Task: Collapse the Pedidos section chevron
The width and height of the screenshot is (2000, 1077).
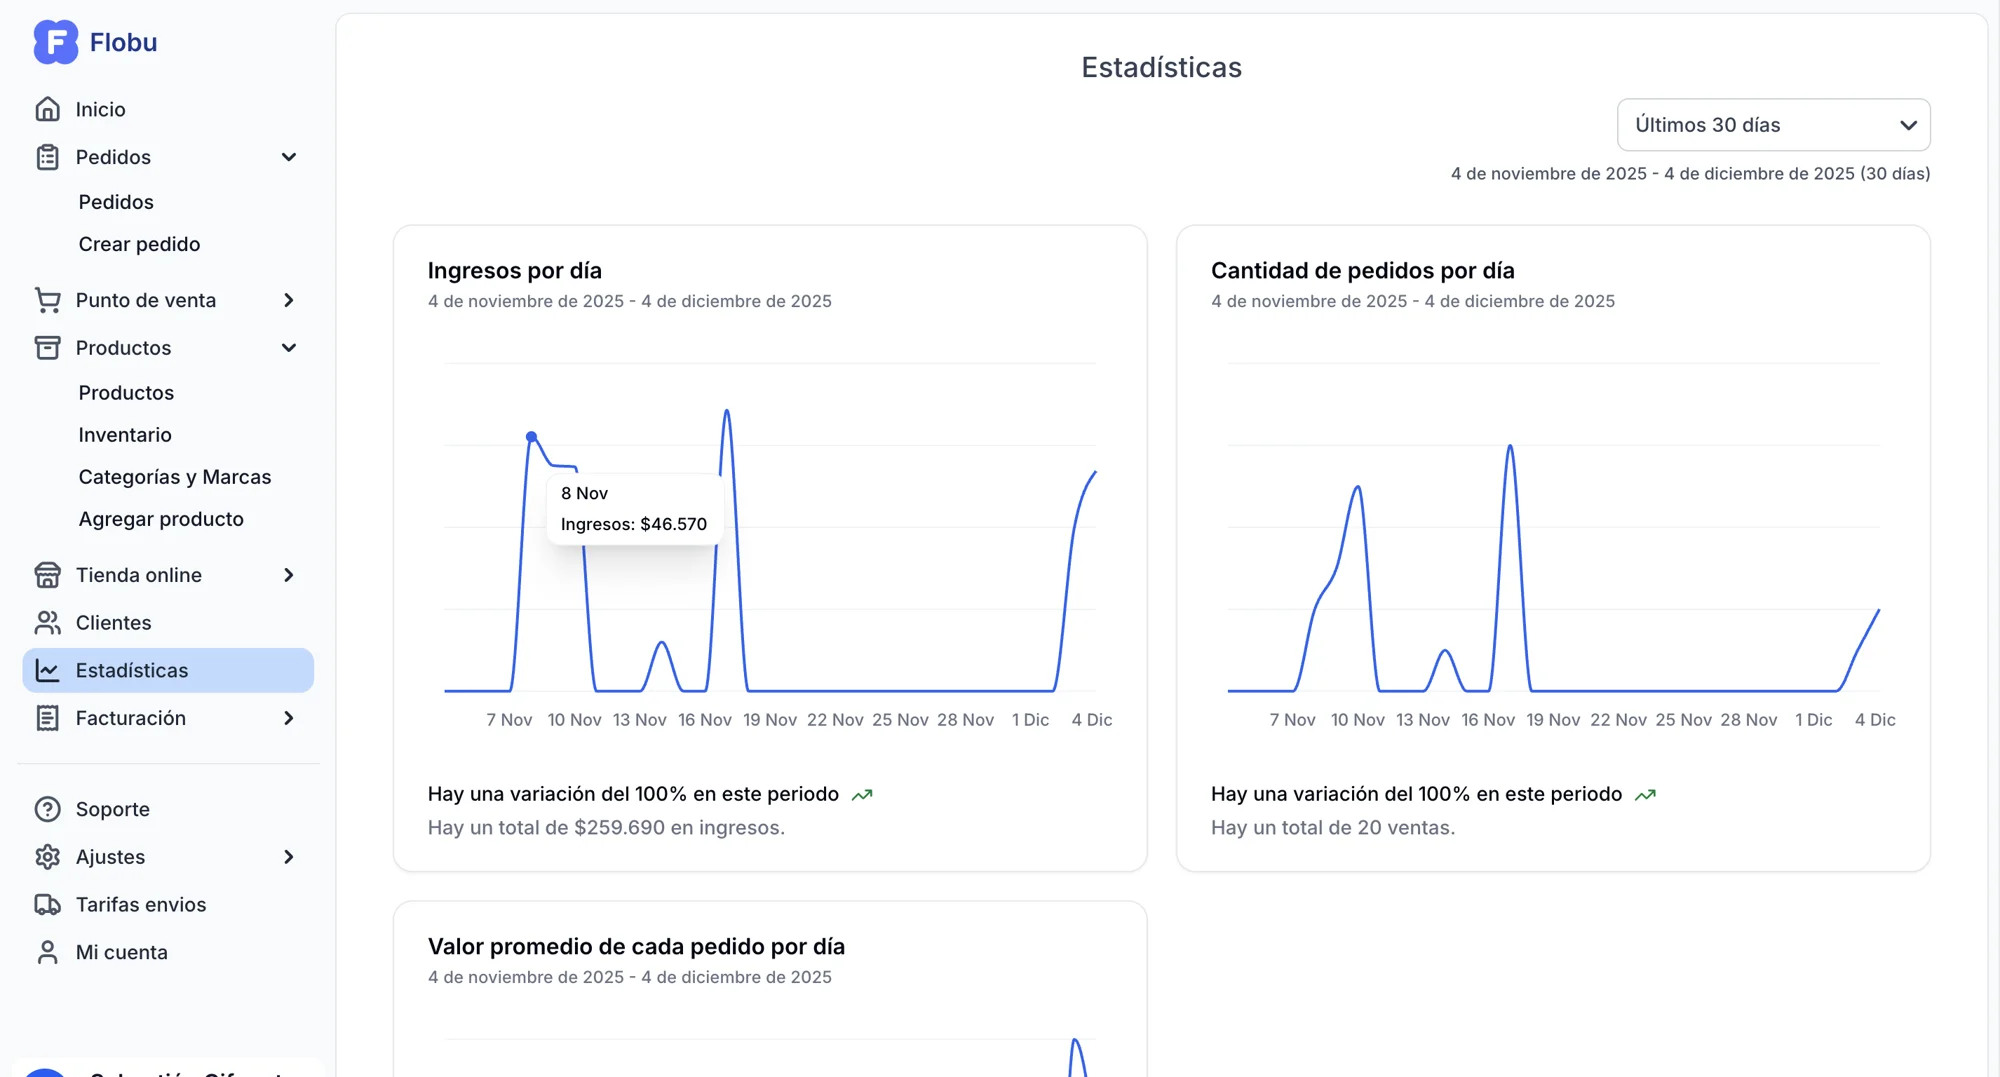Action: 289,157
